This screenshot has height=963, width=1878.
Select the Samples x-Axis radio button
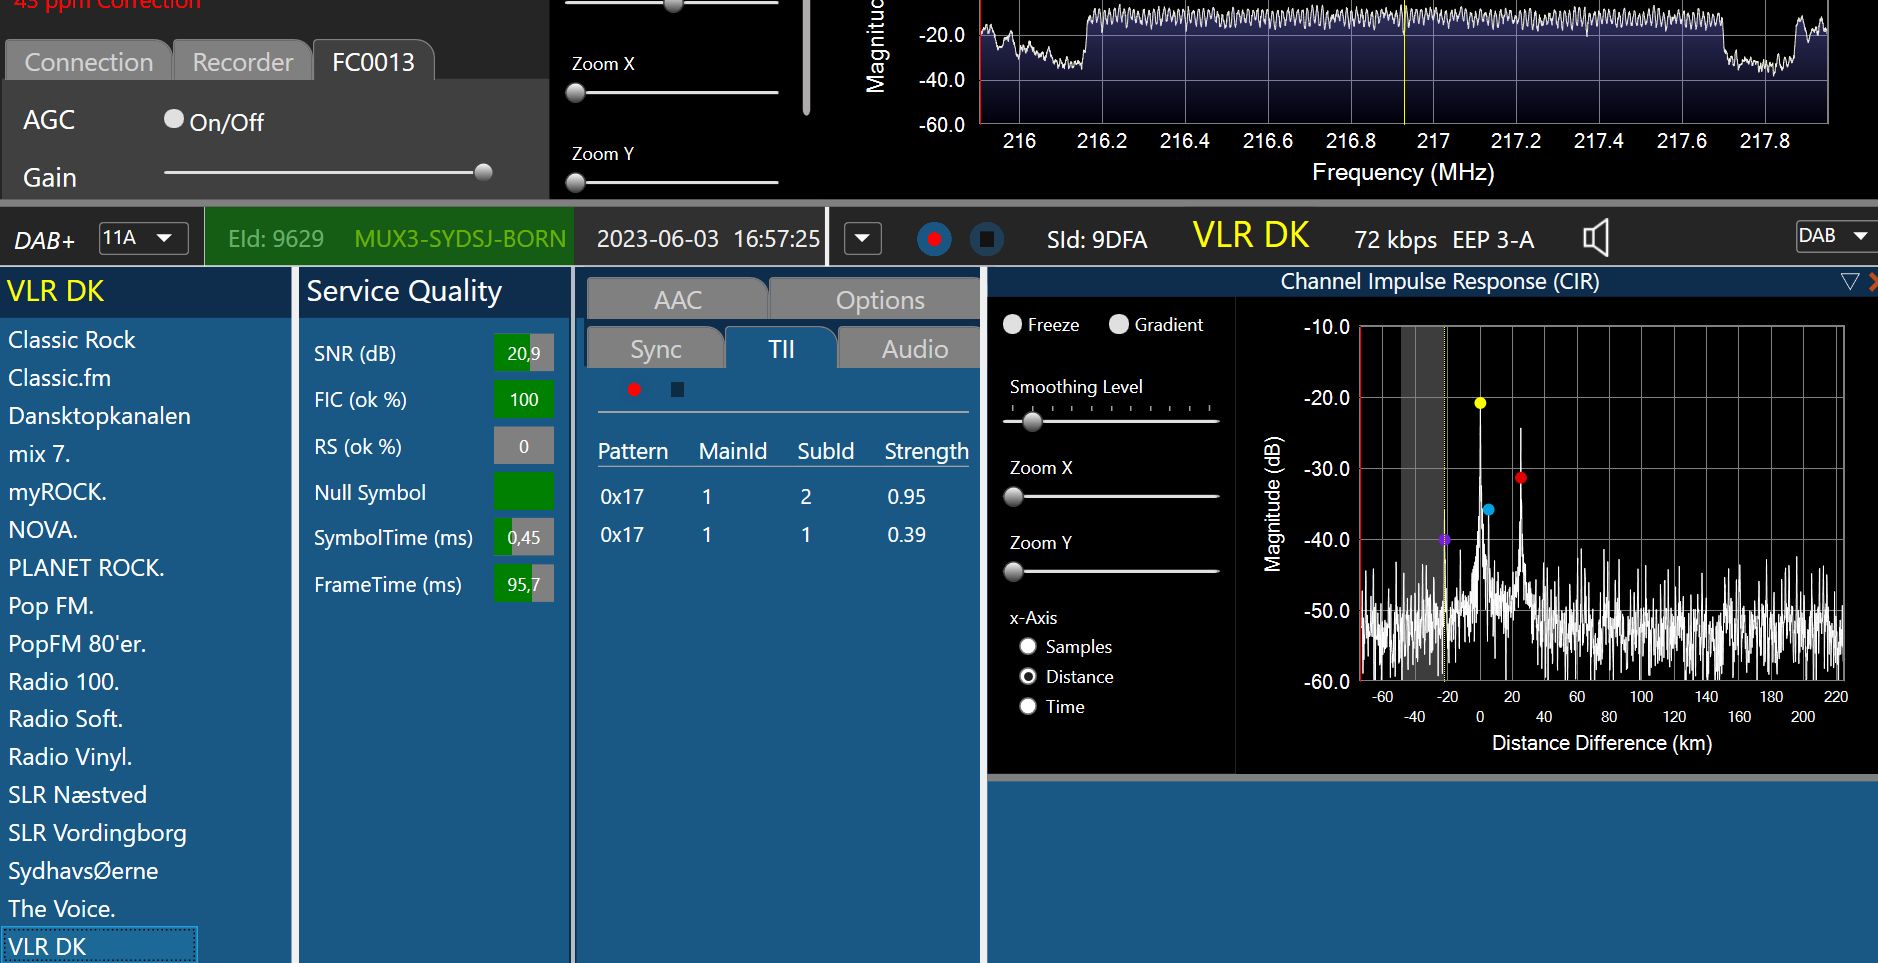tap(1028, 647)
